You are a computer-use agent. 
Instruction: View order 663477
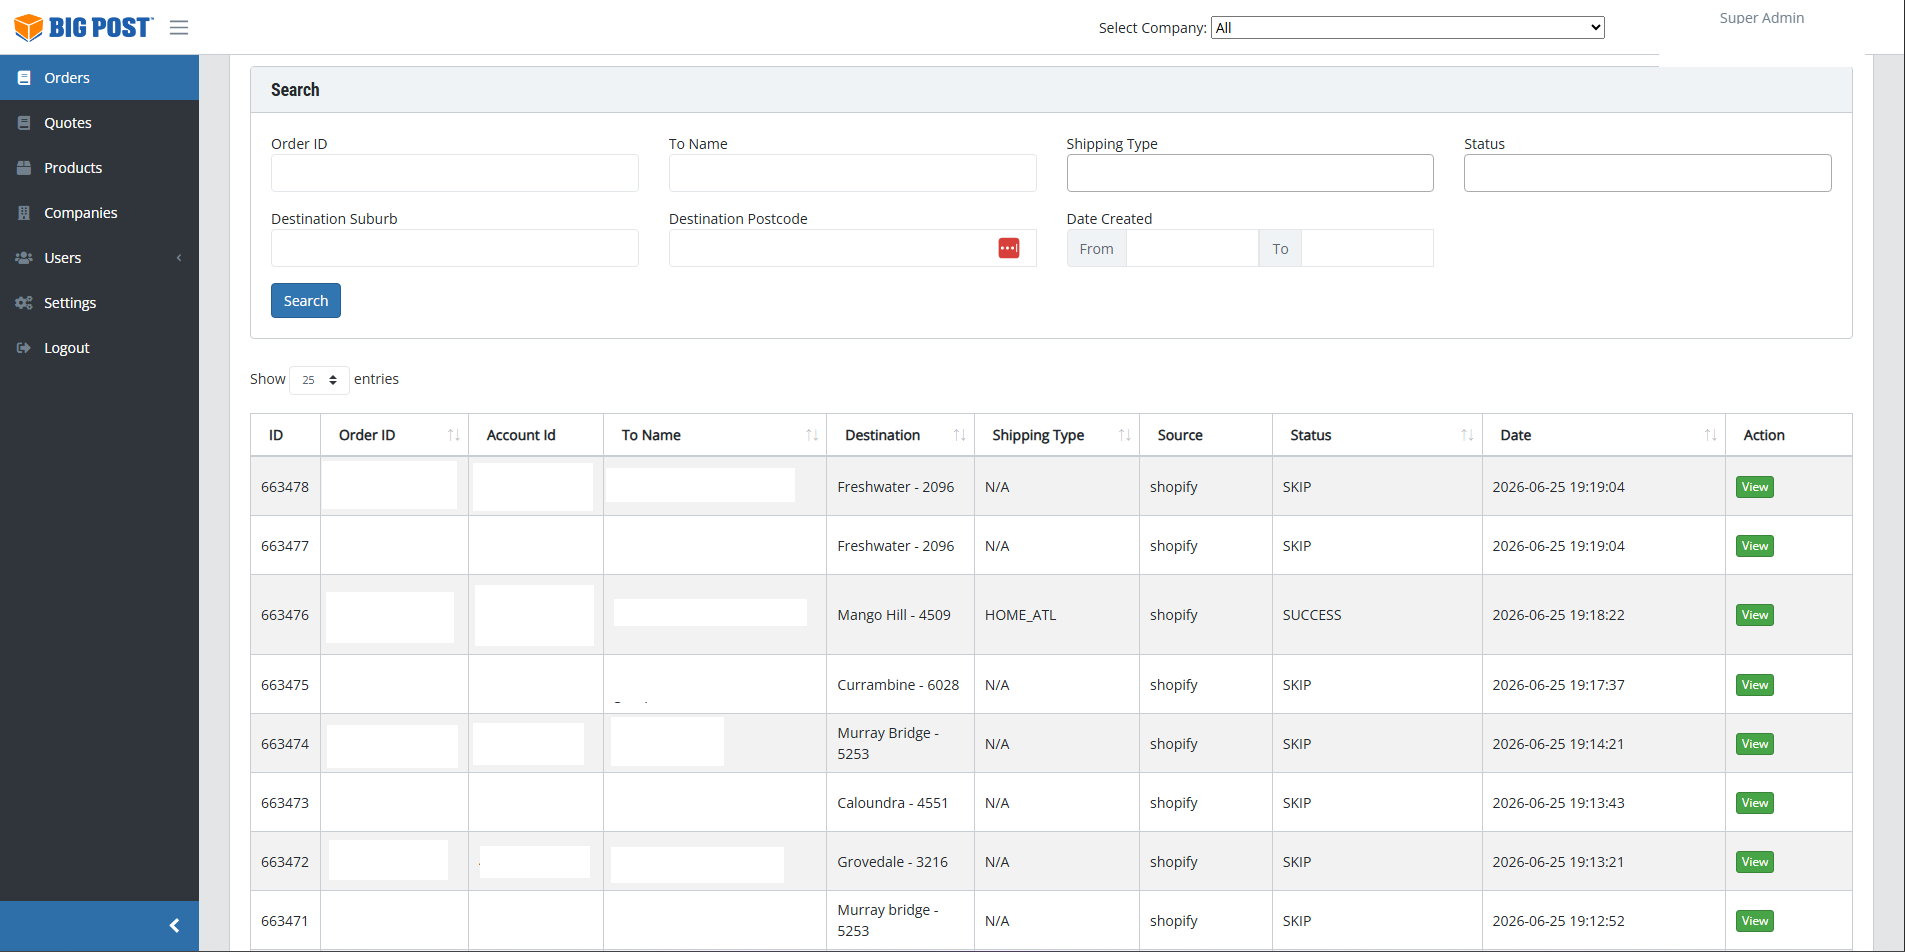click(x=1754, y=546)
